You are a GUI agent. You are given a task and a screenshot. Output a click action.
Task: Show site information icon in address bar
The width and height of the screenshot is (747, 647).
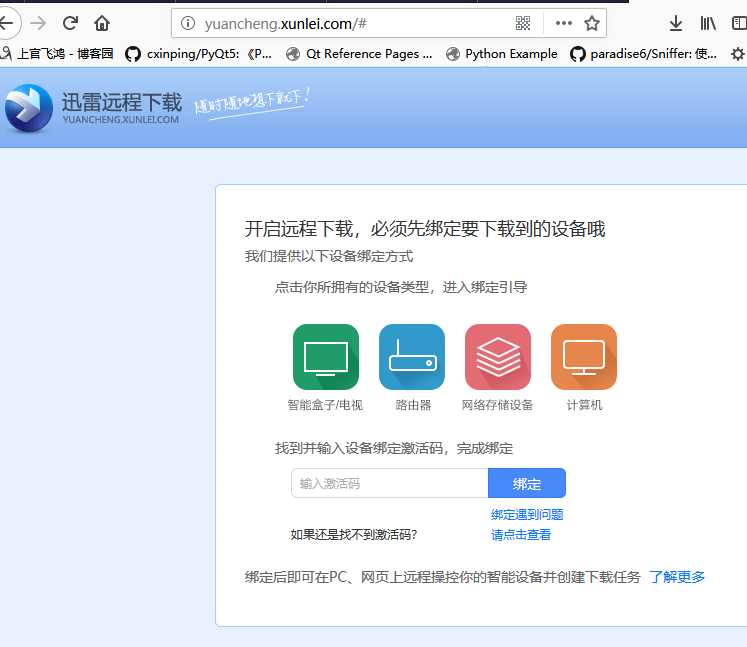(188, 23)
